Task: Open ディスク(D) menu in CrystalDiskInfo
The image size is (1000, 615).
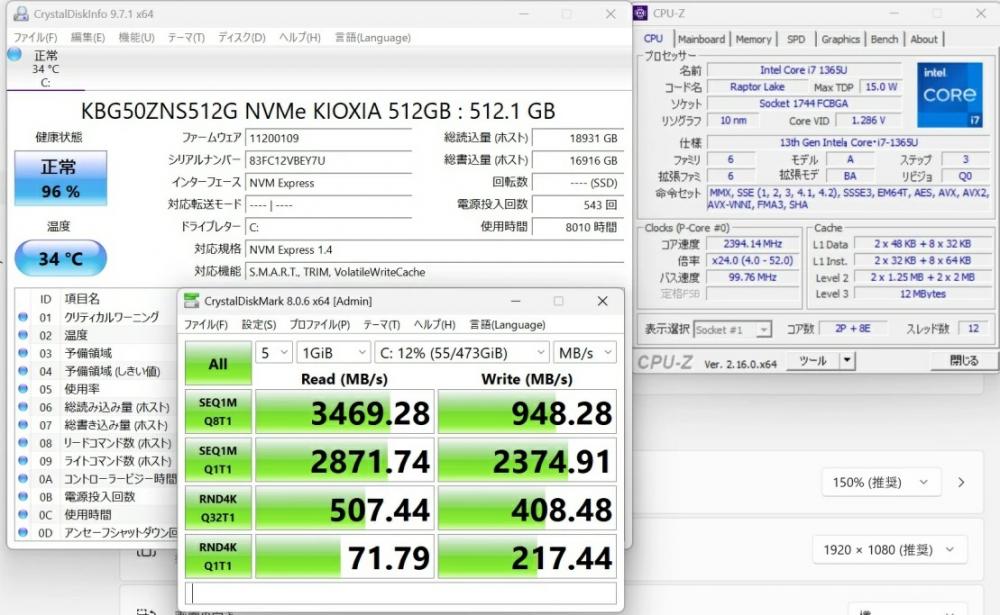Action: [242, 38]
